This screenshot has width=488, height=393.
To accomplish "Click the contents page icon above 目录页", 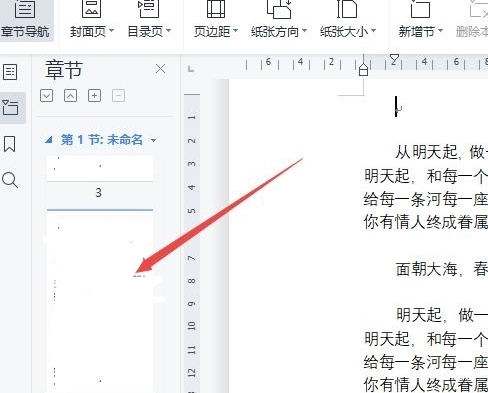I will pyautogui.click(x=149, y=9).
